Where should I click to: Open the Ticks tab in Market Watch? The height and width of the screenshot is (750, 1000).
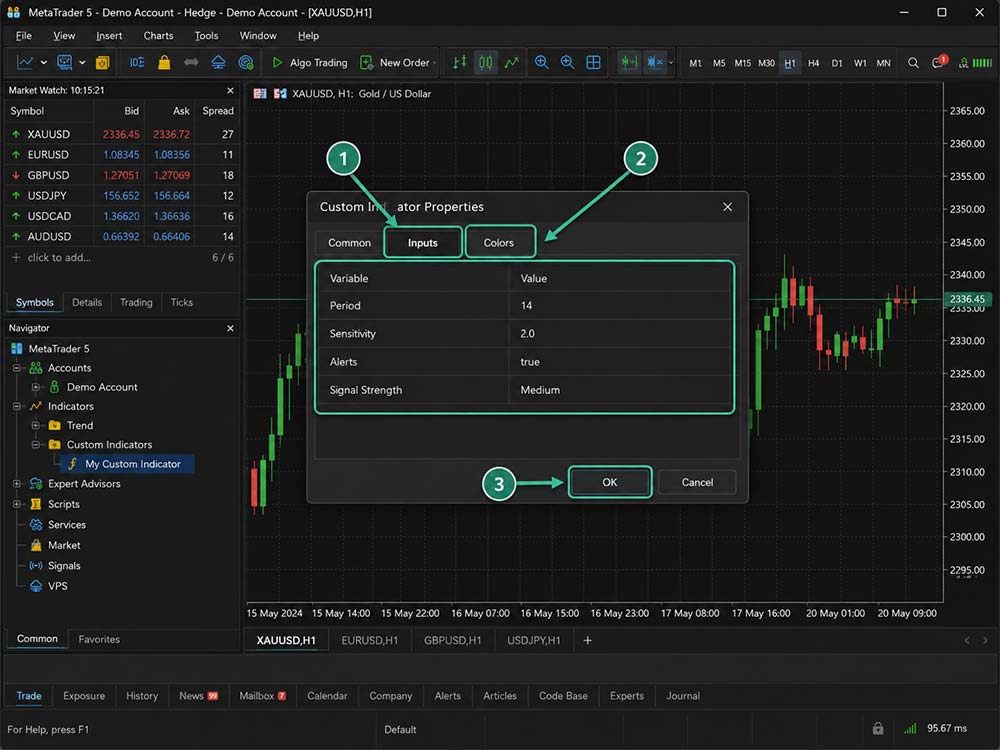pyautogui.click(x=182, y=302)
